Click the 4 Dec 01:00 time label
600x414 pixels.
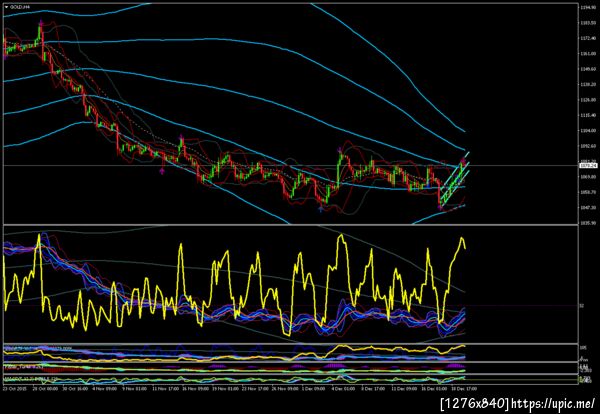pyautogui.click(x=343, y=388)
